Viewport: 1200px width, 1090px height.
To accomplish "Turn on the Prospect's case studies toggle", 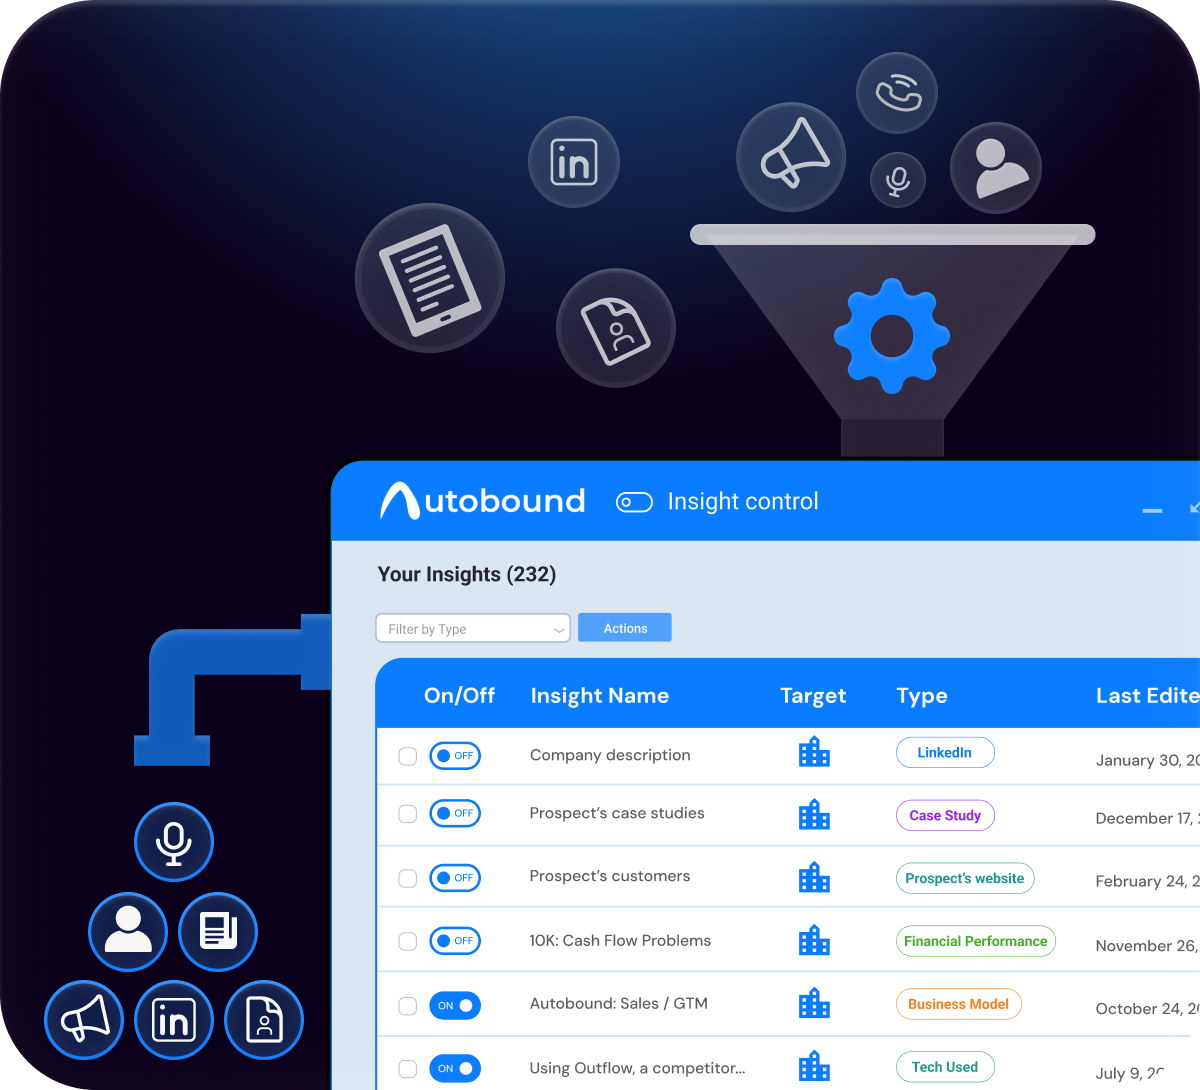I will tap(455, 813).
